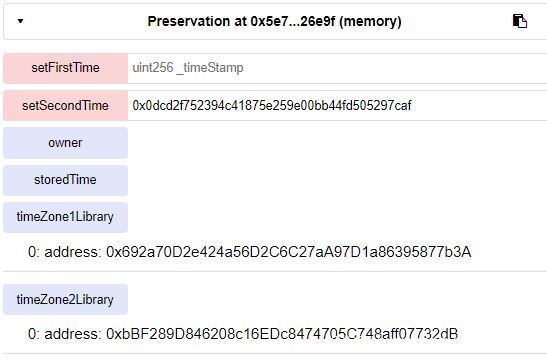Click "0: address:" label under timeZone2Library

65,334
